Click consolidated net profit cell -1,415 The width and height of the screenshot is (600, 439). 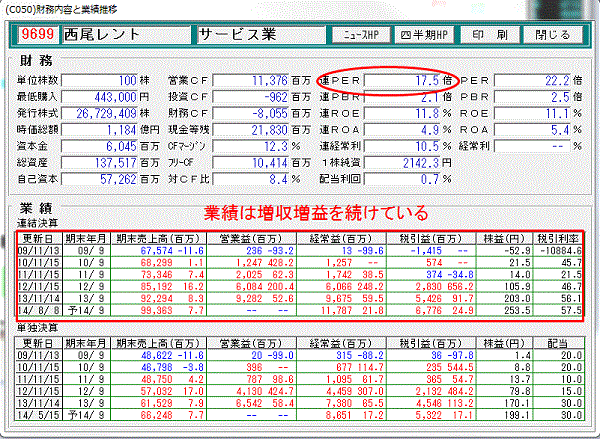click(426, 251)
